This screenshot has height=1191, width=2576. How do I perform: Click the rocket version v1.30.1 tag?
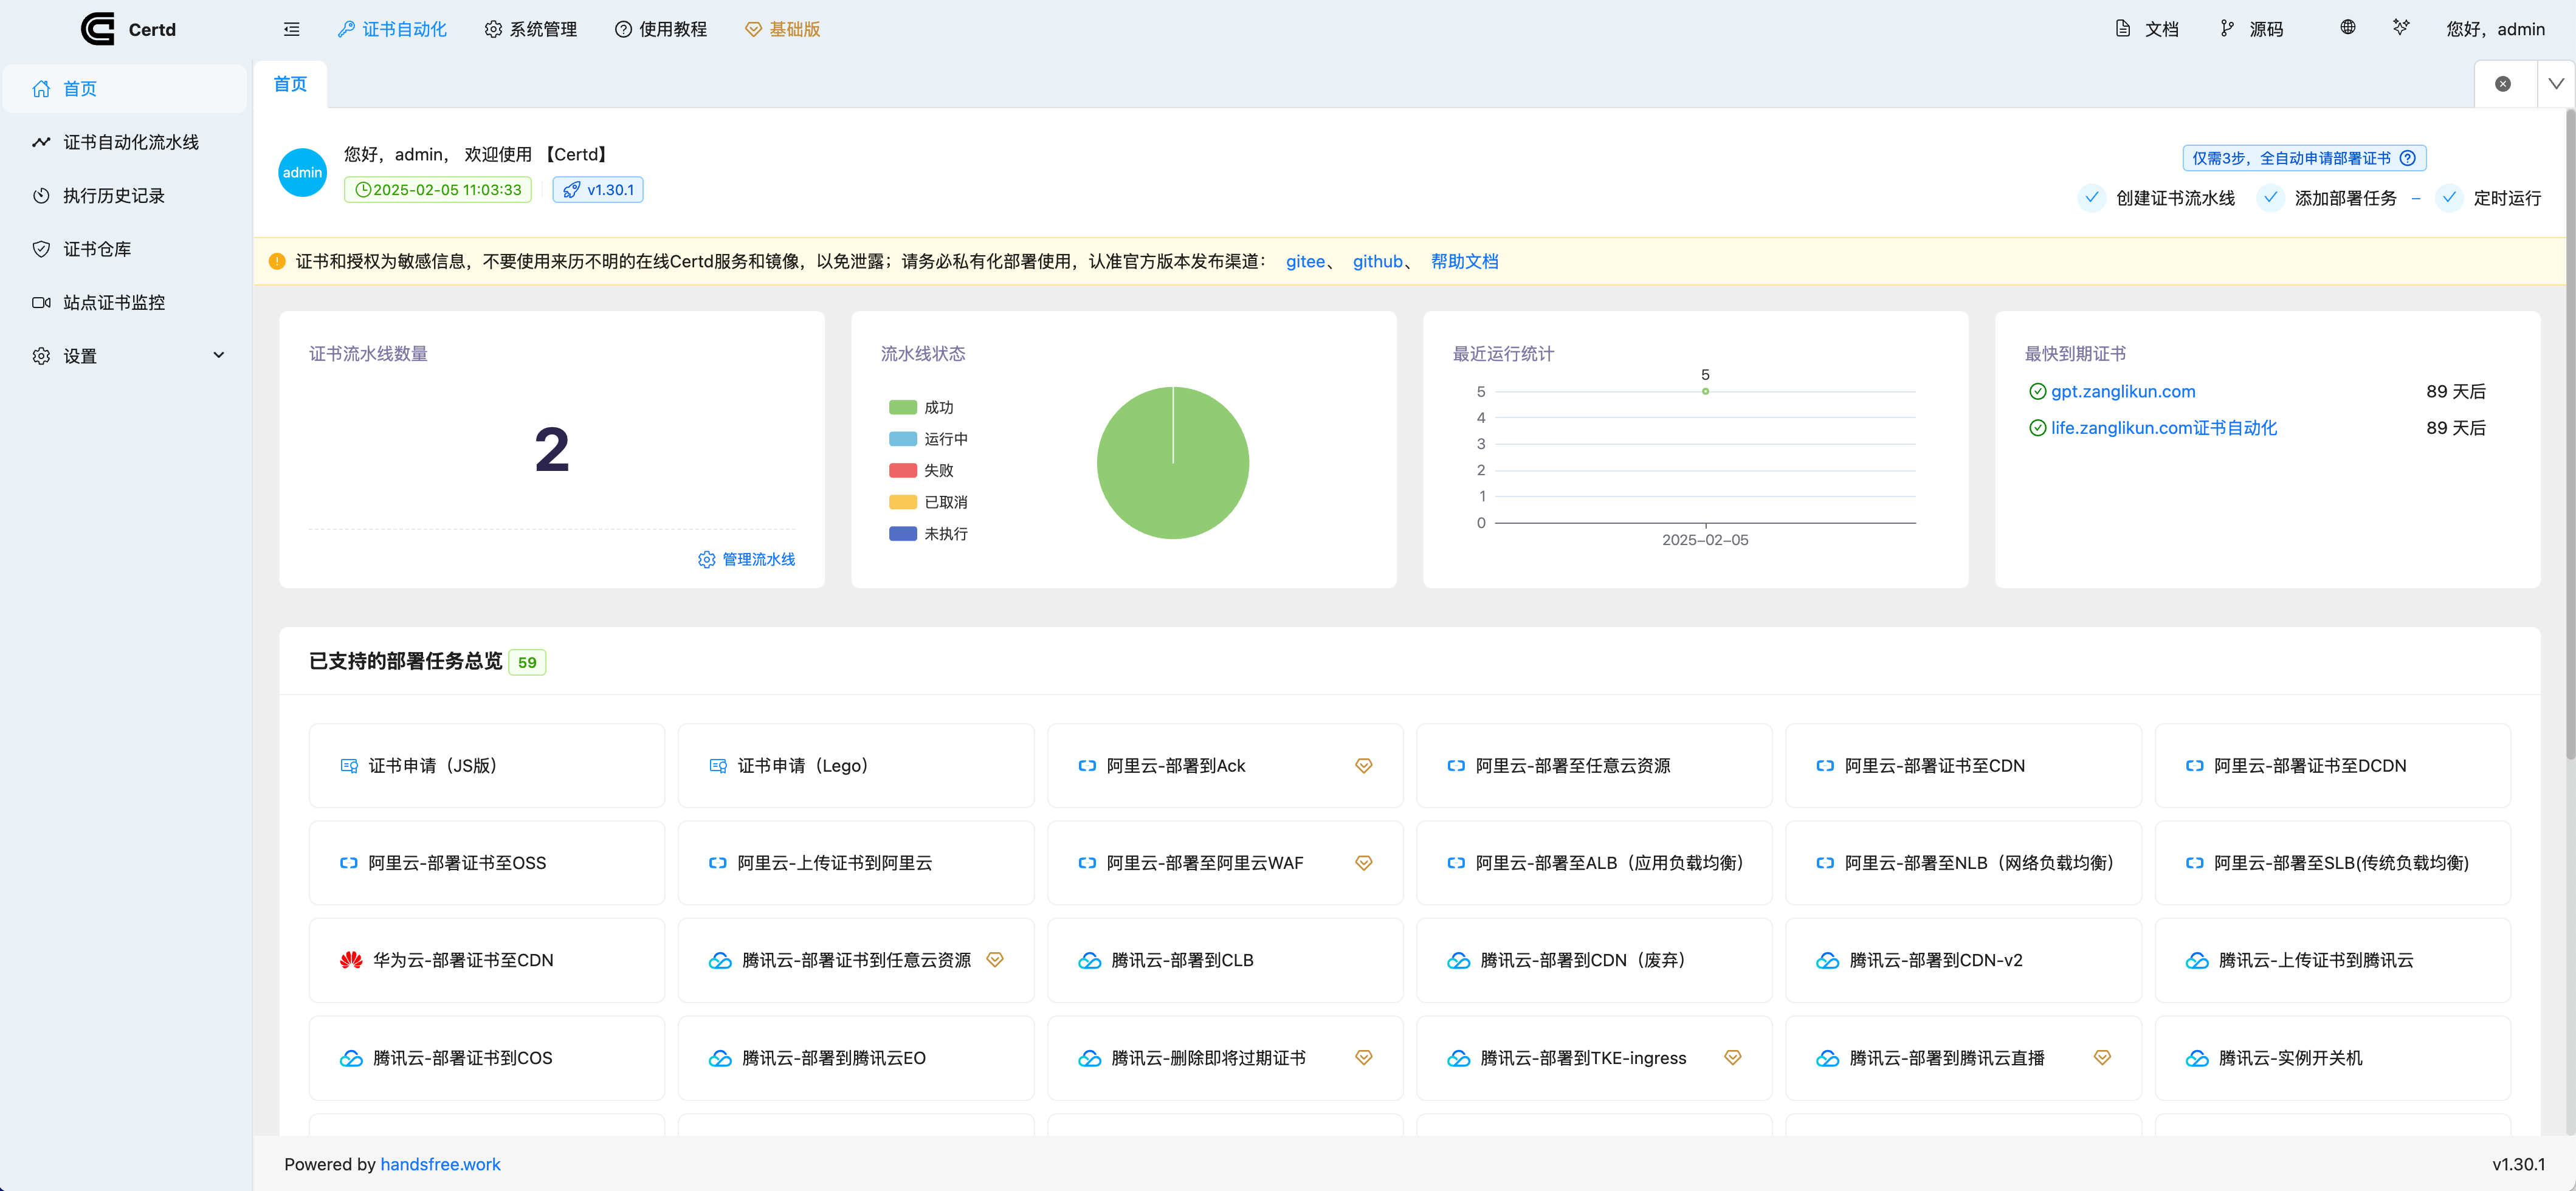[598, 190]
